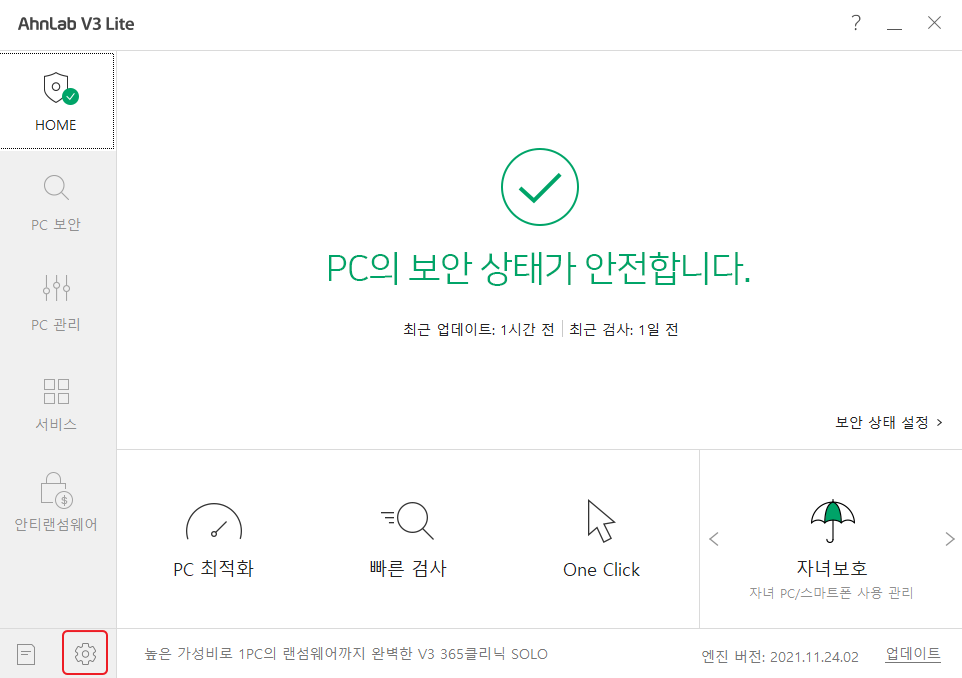Click 자녀 PC/스마트폰 사용 관리 text
962x678 pixels.
coord(831,593)
